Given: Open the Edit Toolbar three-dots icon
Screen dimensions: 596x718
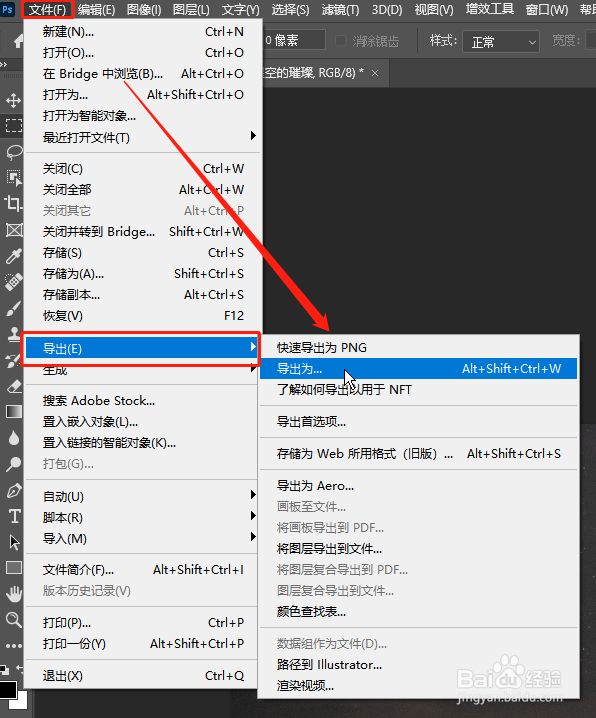Looking at the screenshot, I should click(x=14, y=646).
